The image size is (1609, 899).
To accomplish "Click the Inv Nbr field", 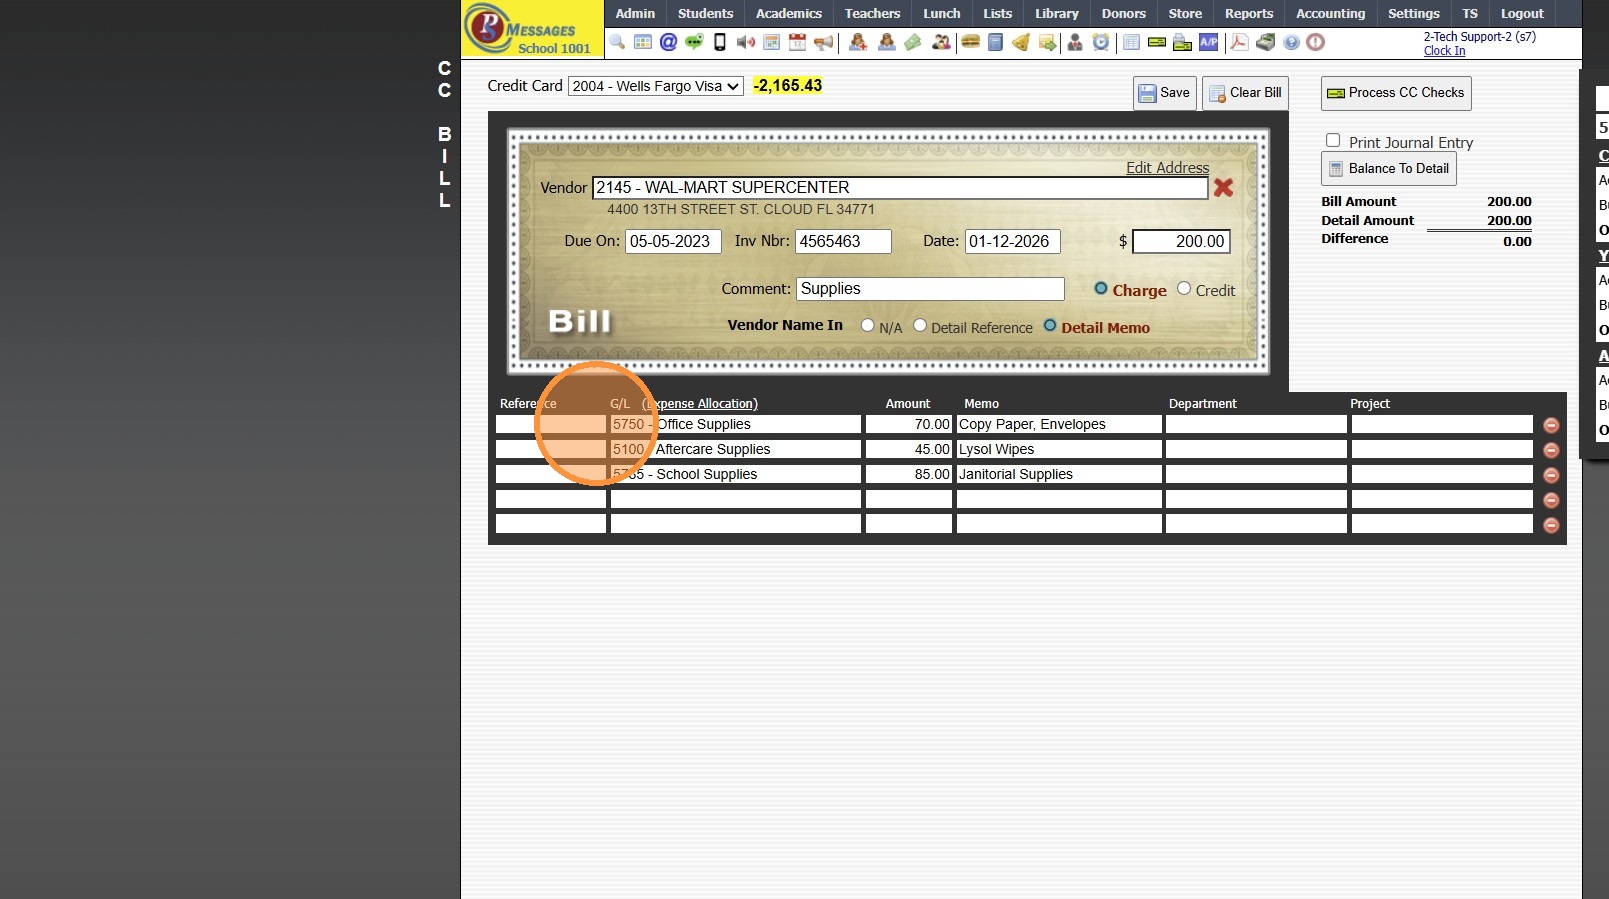I will (843, 241).
